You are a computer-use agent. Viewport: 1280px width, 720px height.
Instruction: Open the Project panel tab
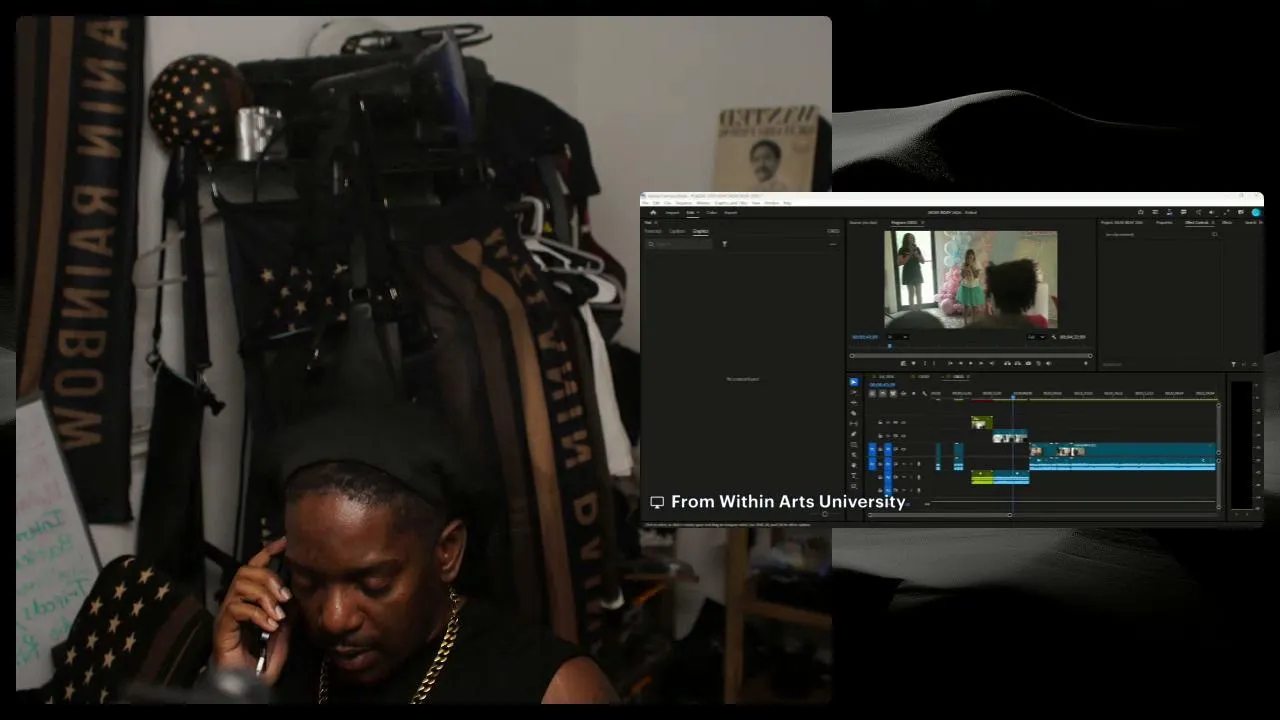coord(1122,222)
